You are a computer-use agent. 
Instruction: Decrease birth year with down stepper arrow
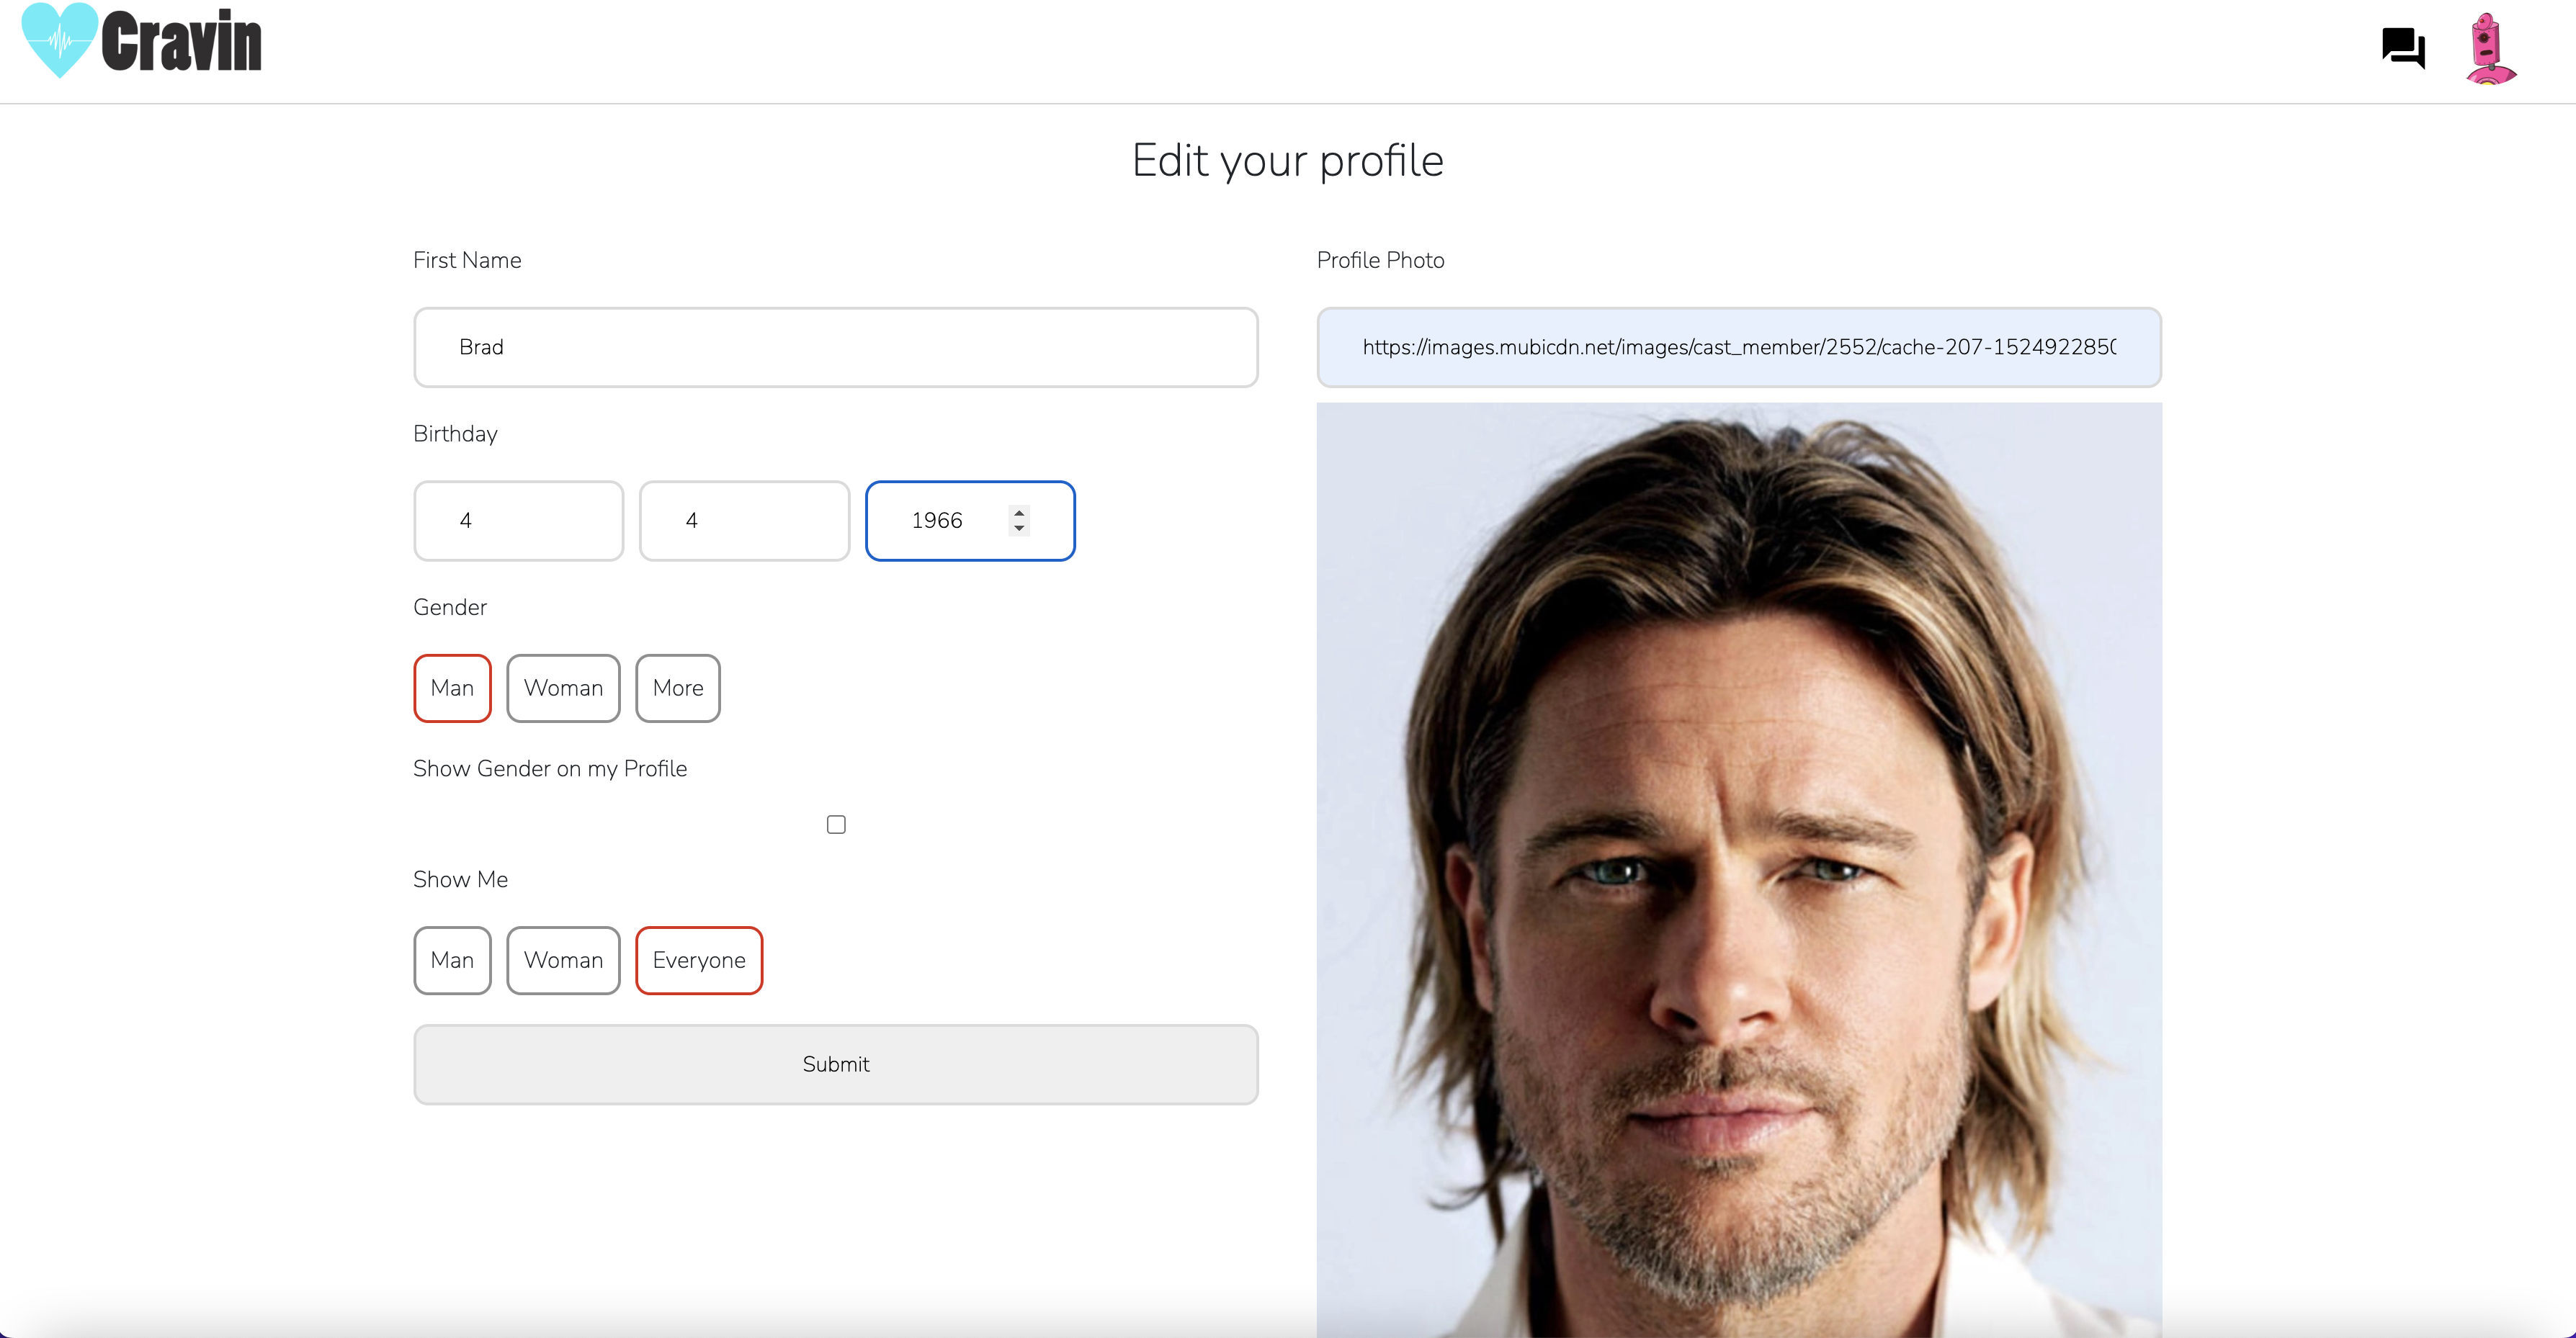tap(1019, 528)
